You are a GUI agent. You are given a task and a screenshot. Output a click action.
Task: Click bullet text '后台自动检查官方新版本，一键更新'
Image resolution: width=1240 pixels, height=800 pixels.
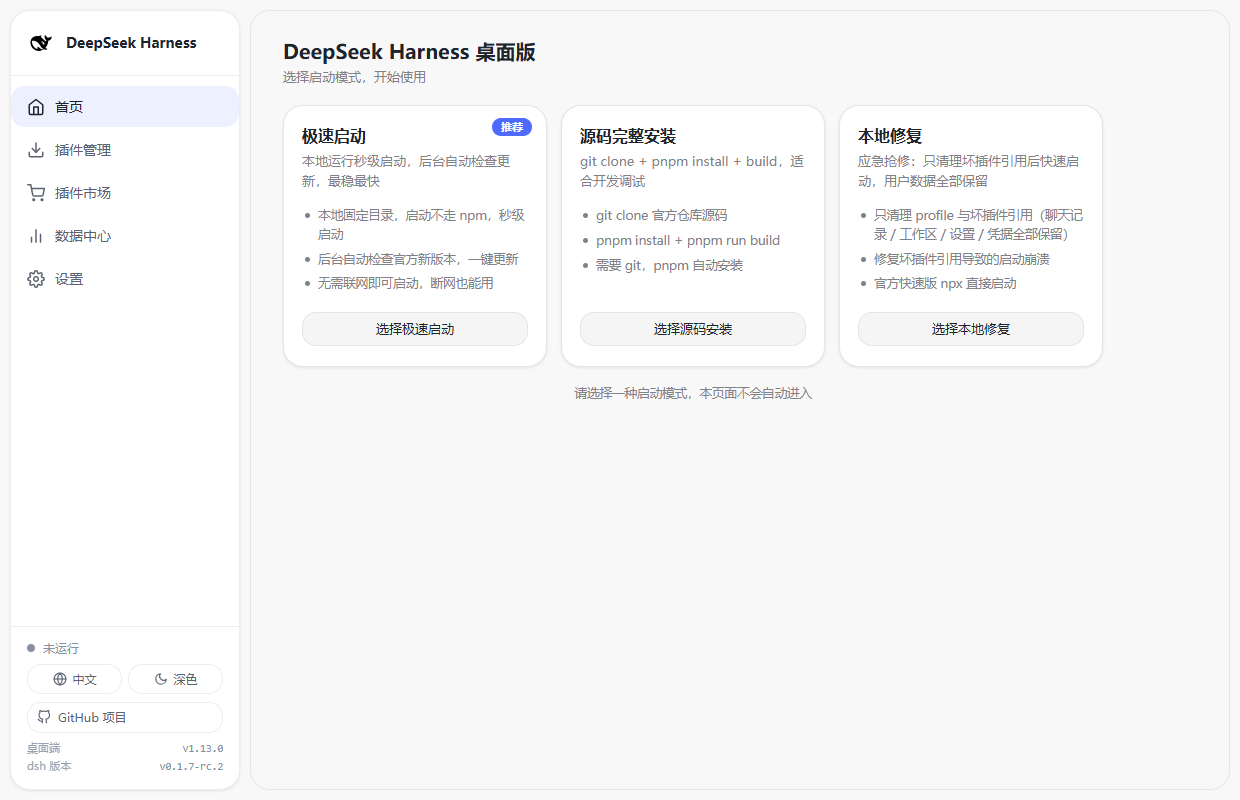coord(418,258)
